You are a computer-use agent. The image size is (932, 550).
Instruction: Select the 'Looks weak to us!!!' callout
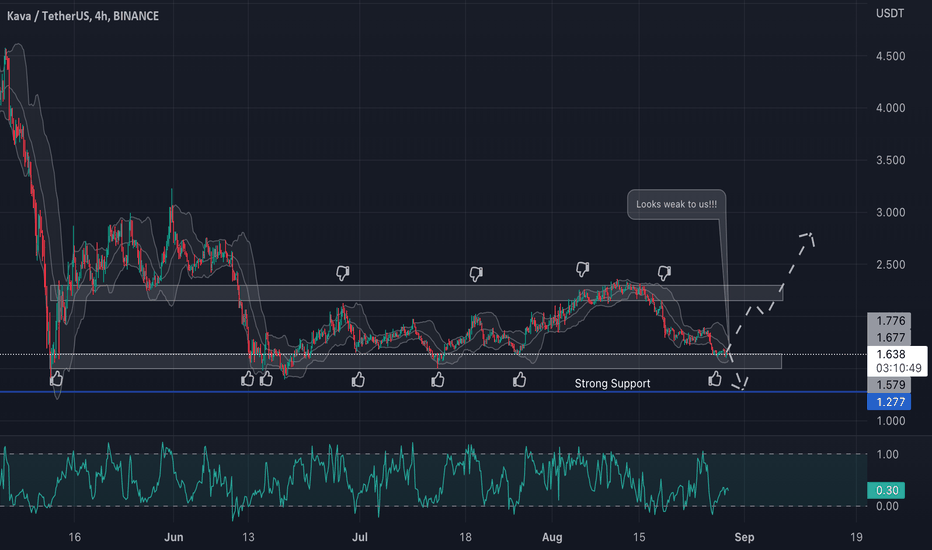click(x=676, y=205)
